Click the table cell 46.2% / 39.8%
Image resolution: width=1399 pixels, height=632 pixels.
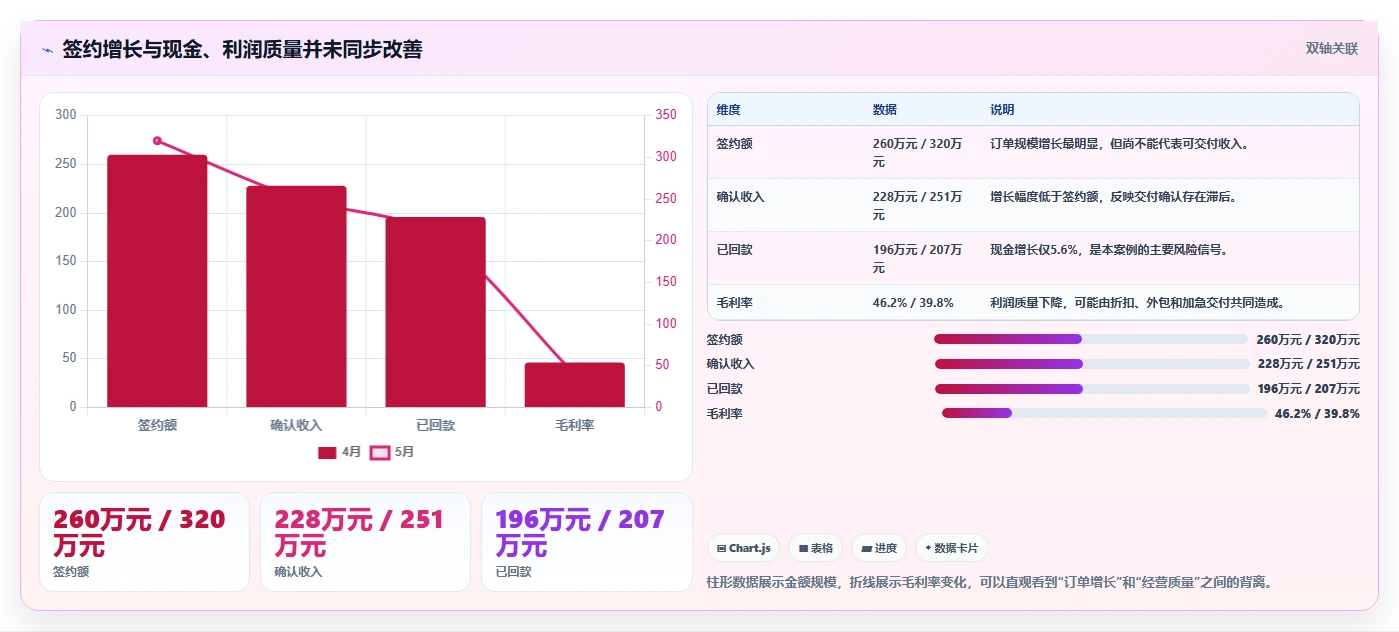tap(913, 302)
